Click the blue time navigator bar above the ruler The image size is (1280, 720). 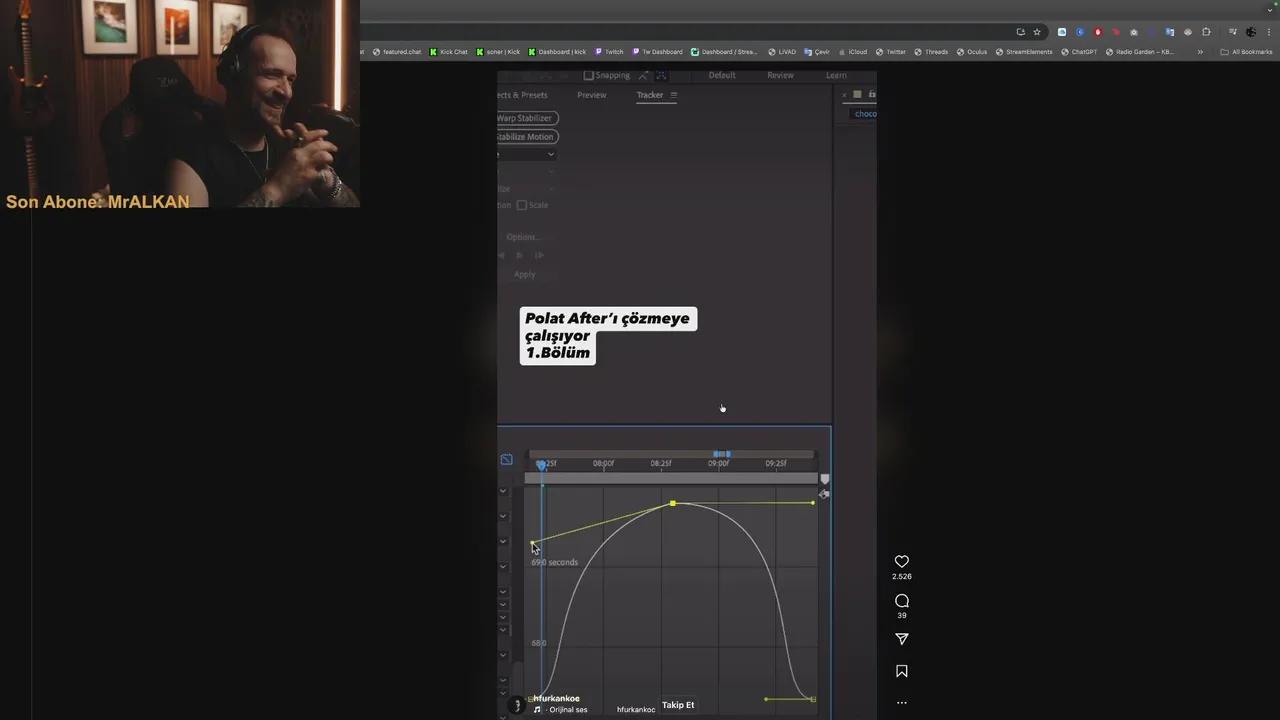pos(722,454)
